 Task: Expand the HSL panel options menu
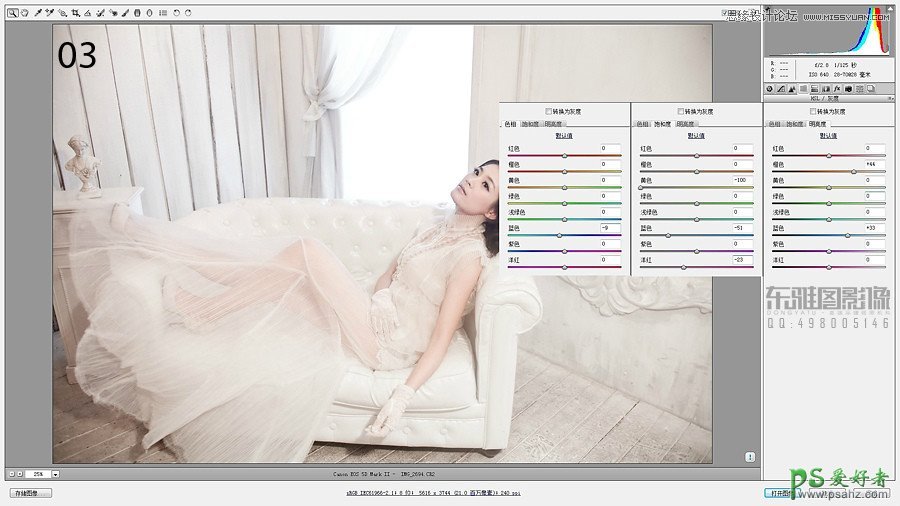[x=889, y=99]
